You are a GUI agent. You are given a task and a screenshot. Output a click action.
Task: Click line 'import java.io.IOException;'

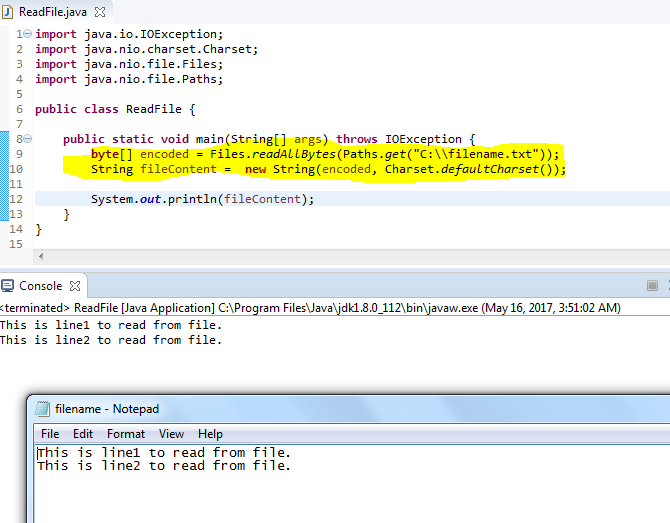(129, 34)
